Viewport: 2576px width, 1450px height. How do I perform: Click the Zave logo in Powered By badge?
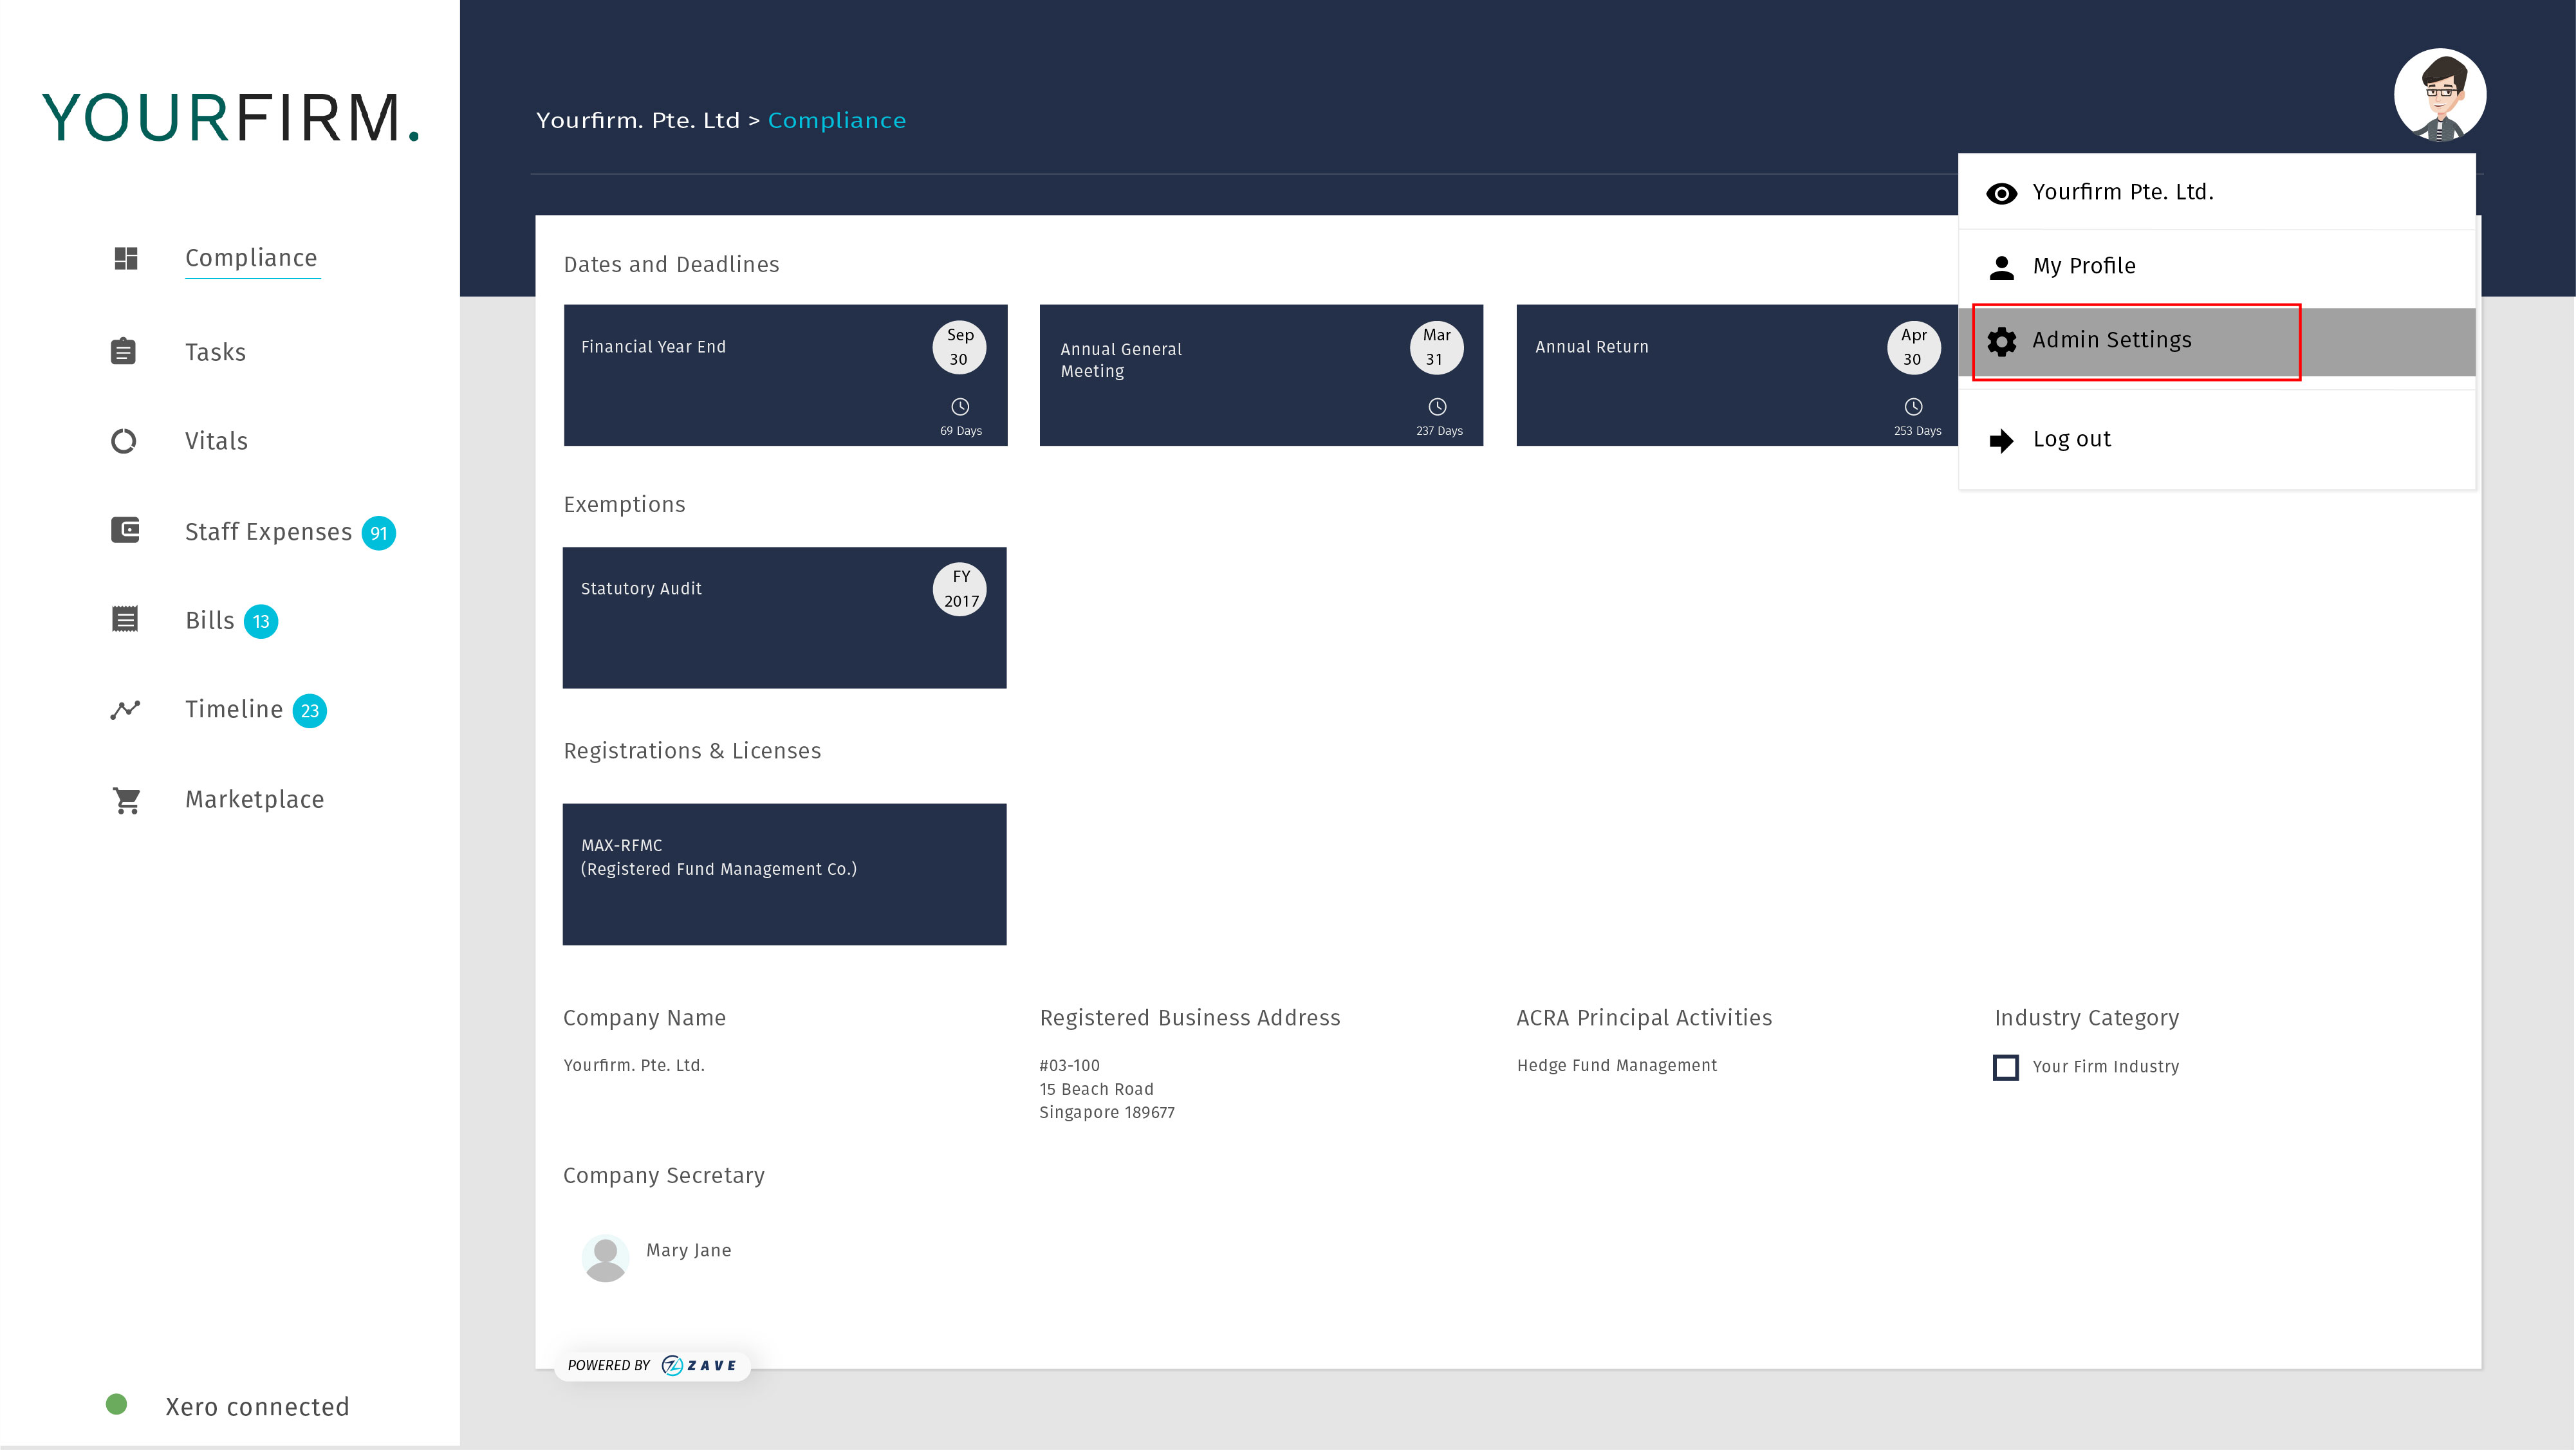point(699,1365)
